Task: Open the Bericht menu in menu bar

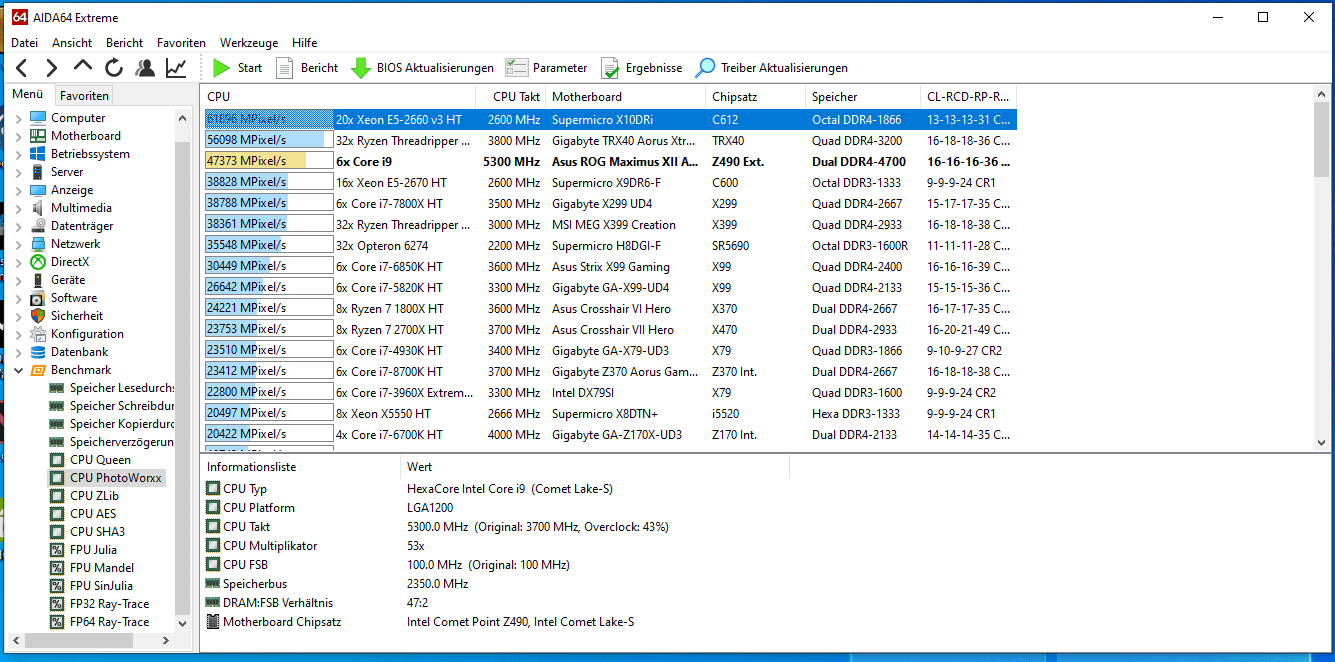Action: click(x=125, y=43)
